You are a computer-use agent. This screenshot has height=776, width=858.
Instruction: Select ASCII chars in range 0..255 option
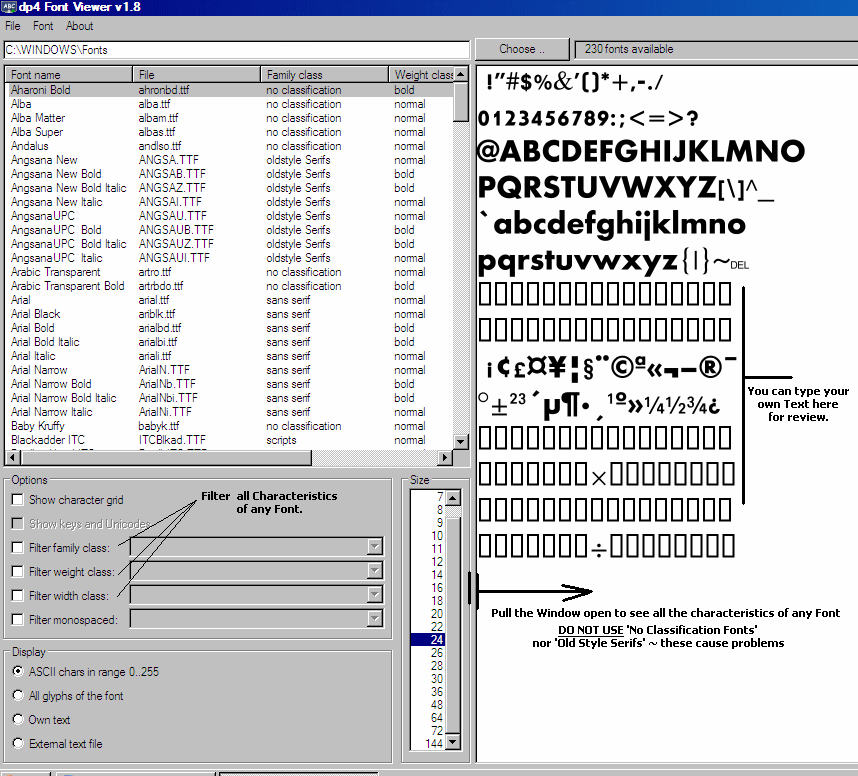(x=18, y=671)
